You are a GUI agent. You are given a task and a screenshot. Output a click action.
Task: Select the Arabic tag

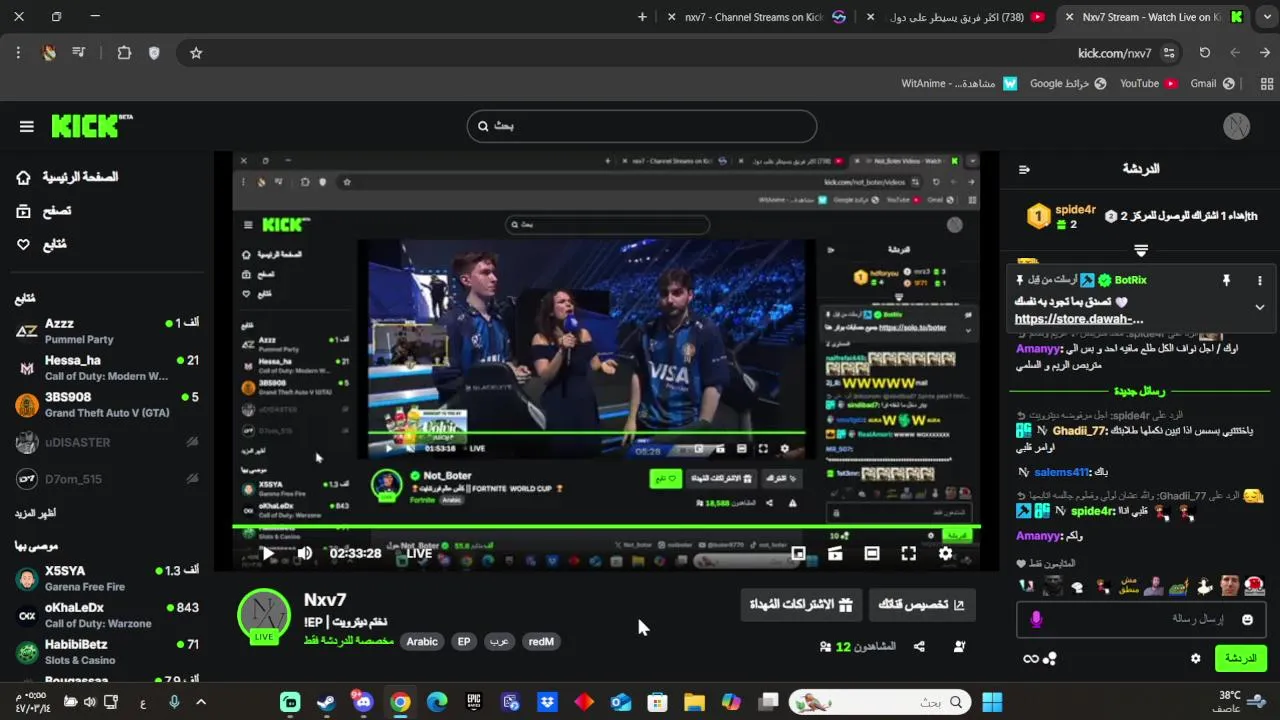422,642
